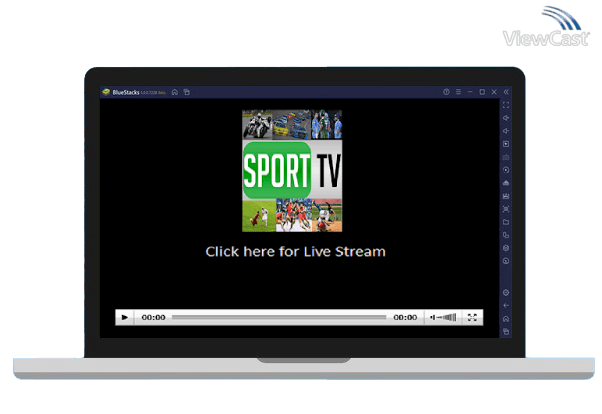Click the Android recents icon at sidebar bottom
Viewport: 602px width, 414px height.
pos(506,332)
